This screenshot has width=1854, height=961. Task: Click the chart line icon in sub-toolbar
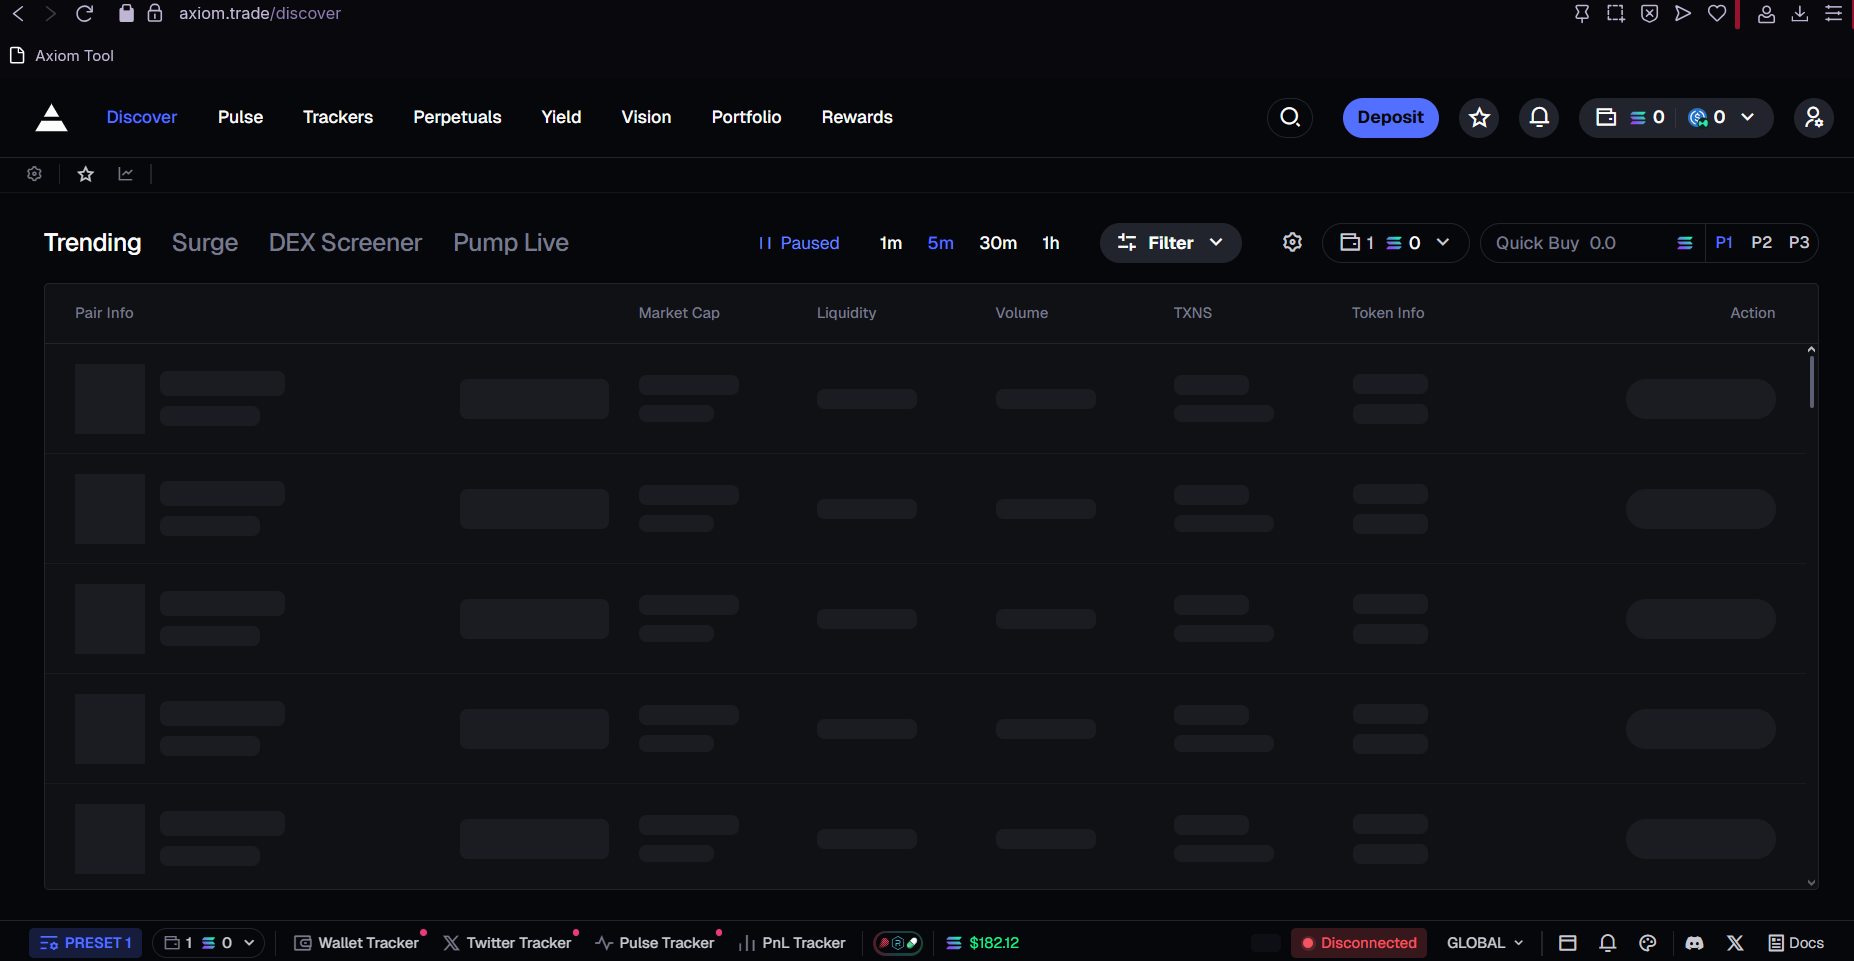tap(126, 174)
